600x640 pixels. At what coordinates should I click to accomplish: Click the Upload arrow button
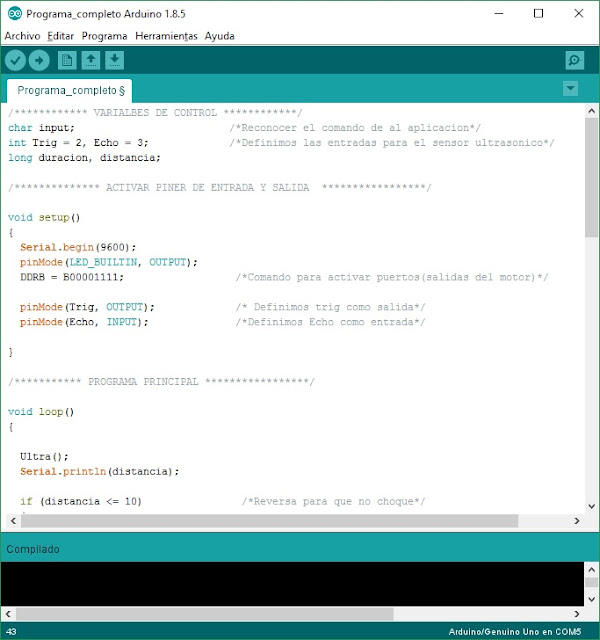pyautogui.click(x=39, y=60)
